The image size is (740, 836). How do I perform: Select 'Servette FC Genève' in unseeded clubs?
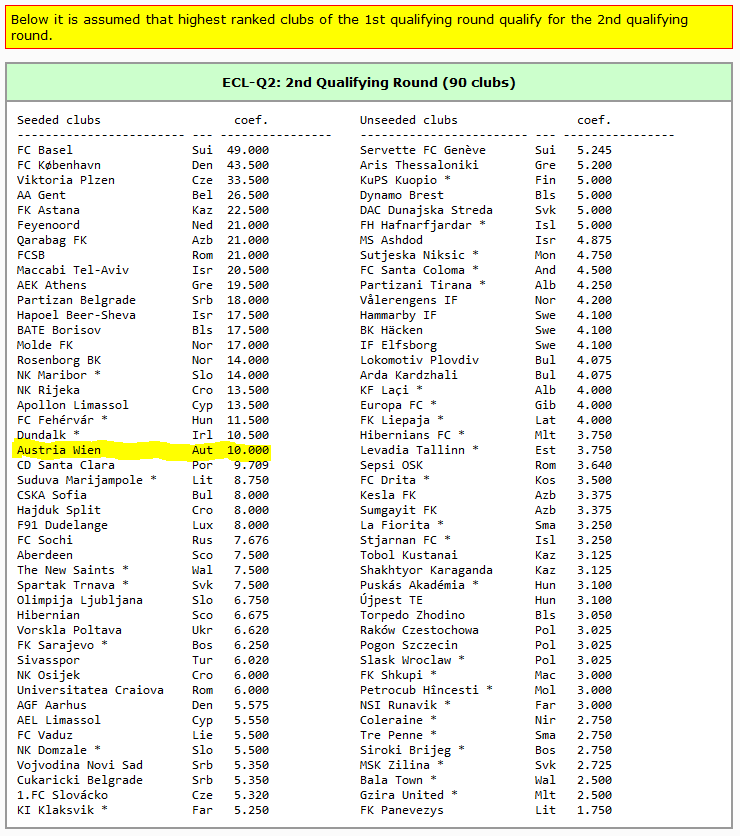[423, 150]
